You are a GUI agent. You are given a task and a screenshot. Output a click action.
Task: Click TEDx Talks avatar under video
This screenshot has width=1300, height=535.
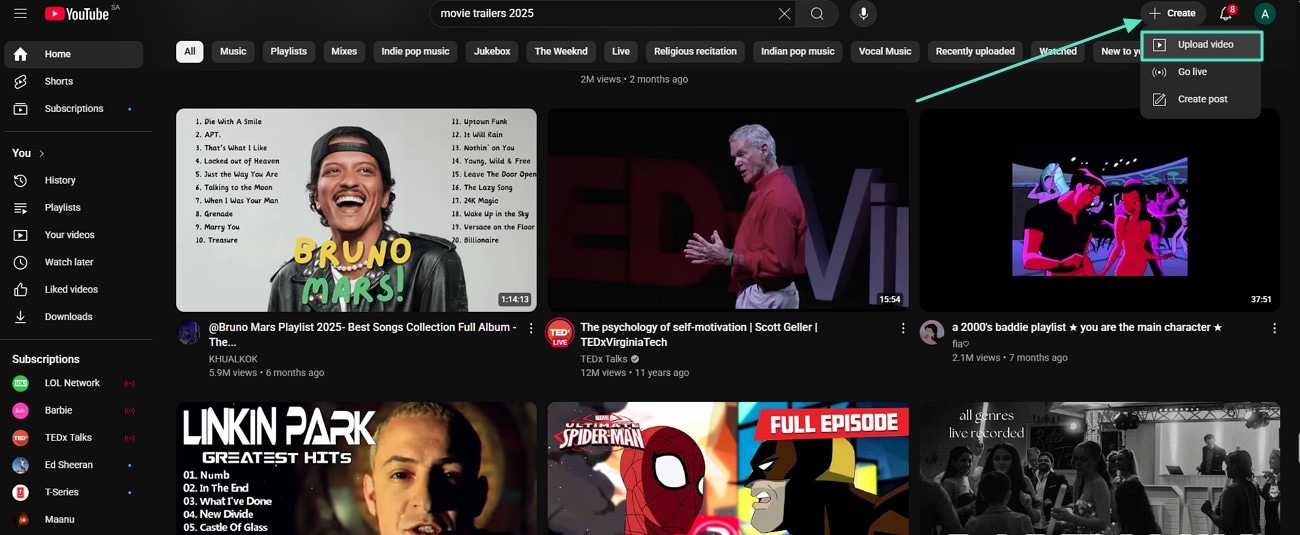pyautogui.click(x=560, y=332)
